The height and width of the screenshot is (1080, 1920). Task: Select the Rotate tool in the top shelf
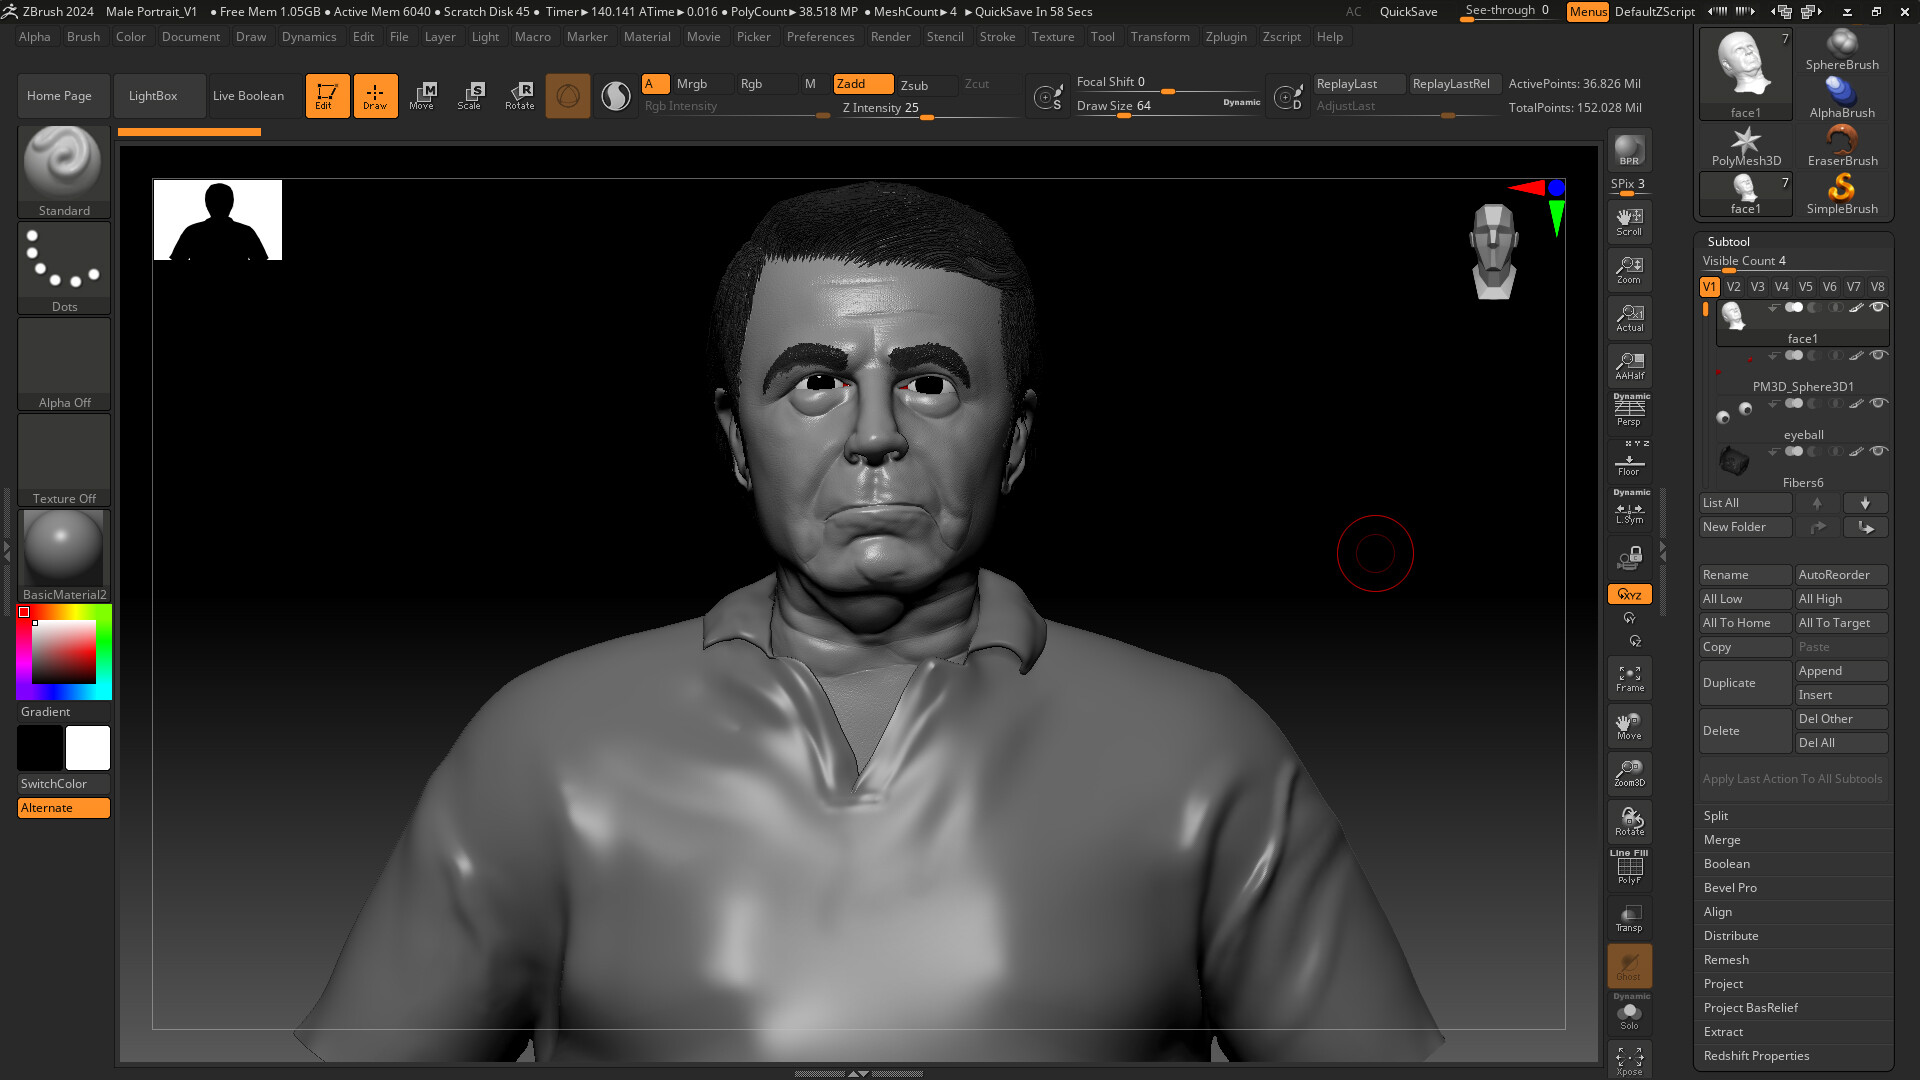point(519,95)
